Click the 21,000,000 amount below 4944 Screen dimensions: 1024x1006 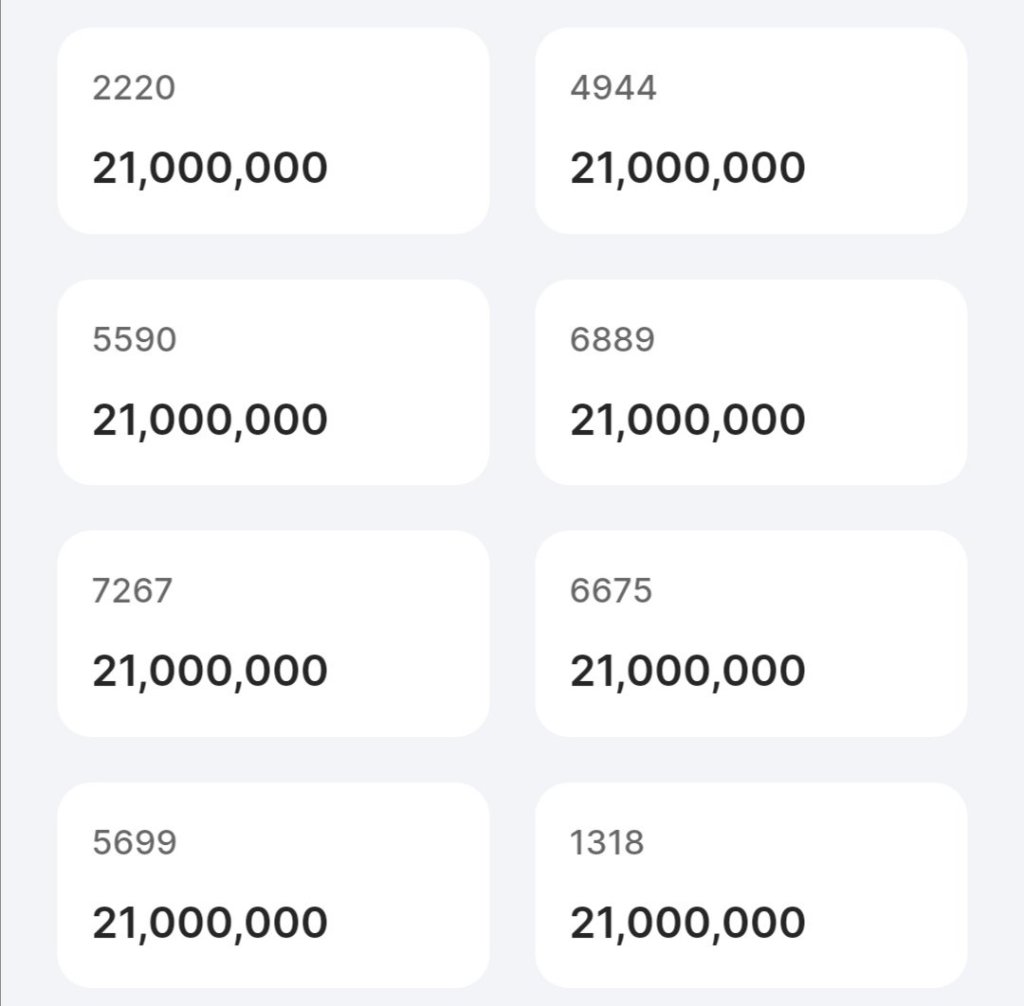[x=688, y=168]
